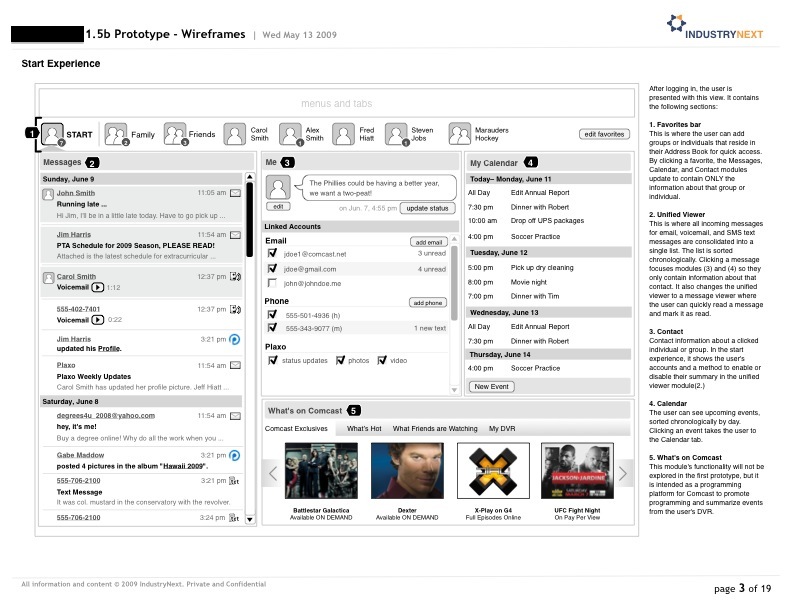
Task: Open the Battlestar Galactica thumbnail
Action: (321, 471)
